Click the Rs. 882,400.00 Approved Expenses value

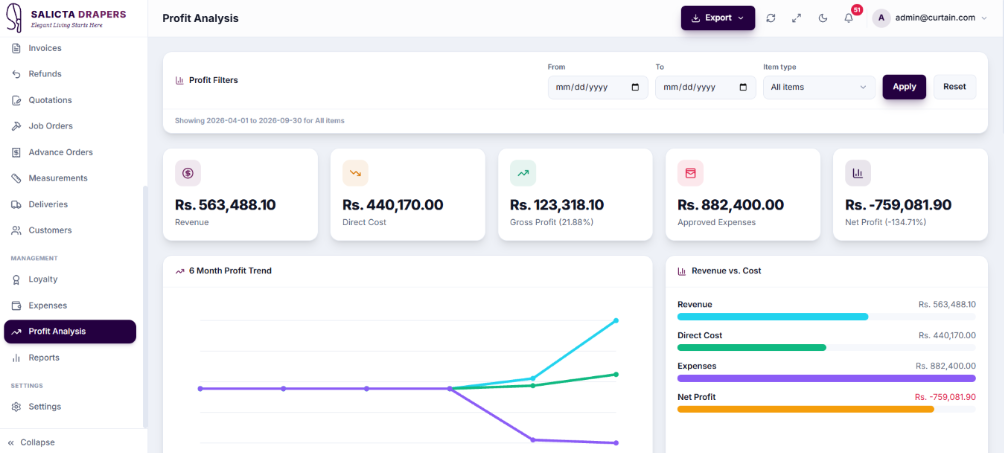click(x=731, y=205)
